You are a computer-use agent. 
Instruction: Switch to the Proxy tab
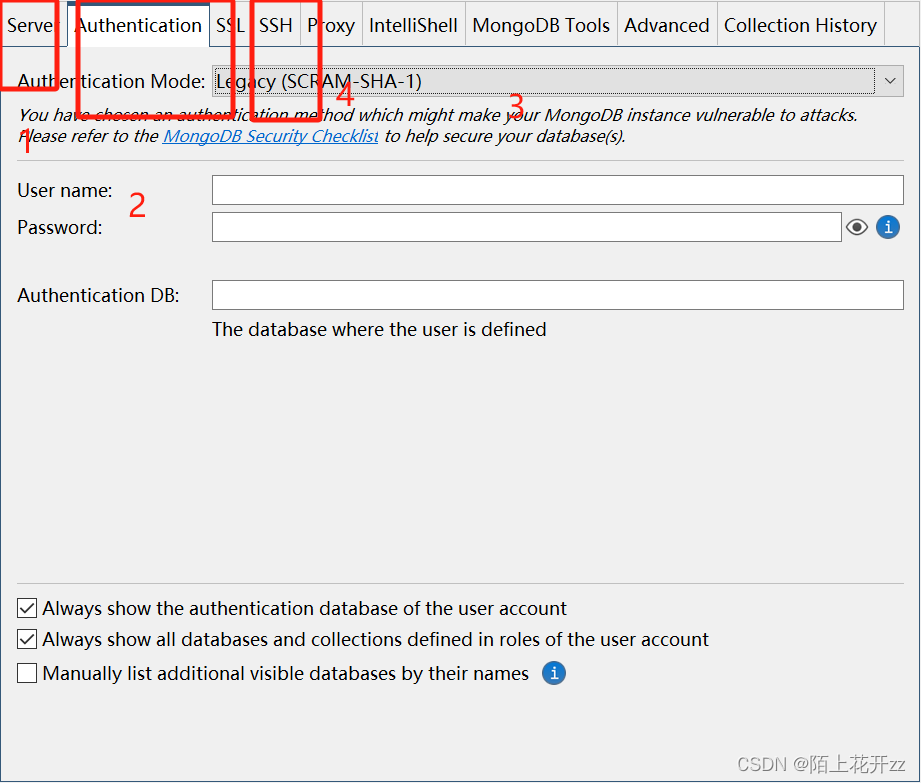[331, 25]
